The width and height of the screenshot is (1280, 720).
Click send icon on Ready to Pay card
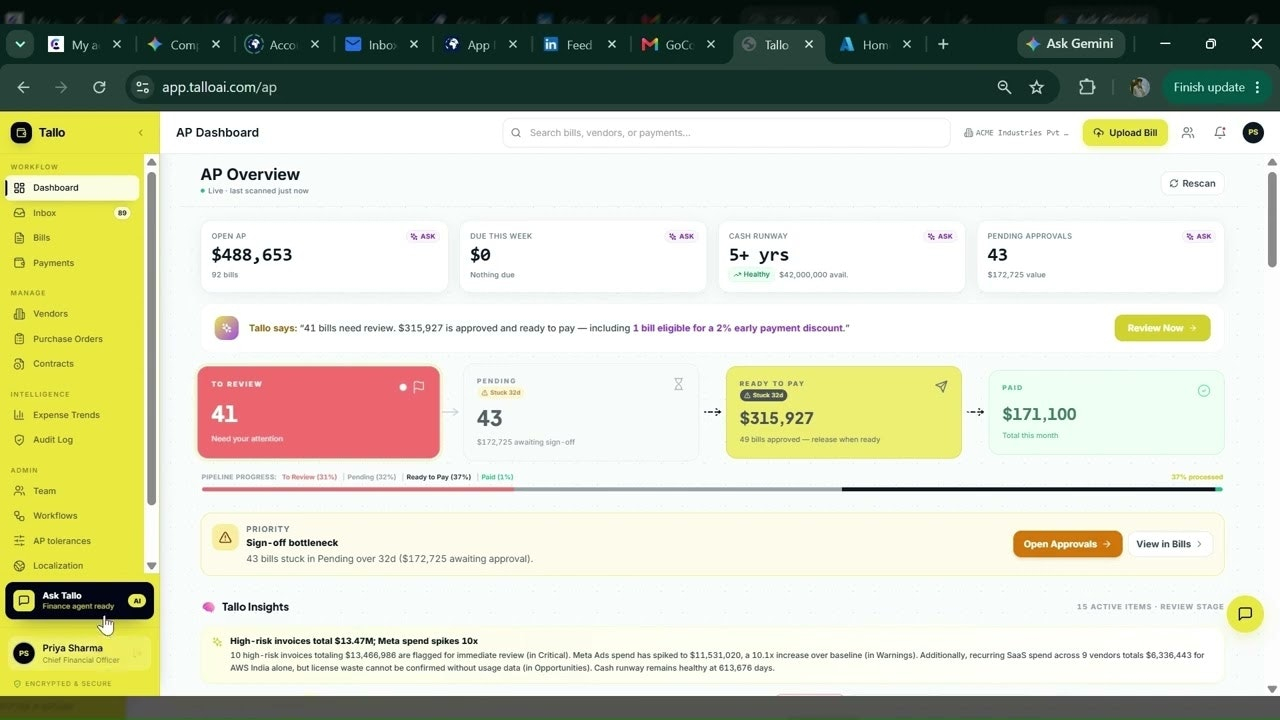coord(941,386)
